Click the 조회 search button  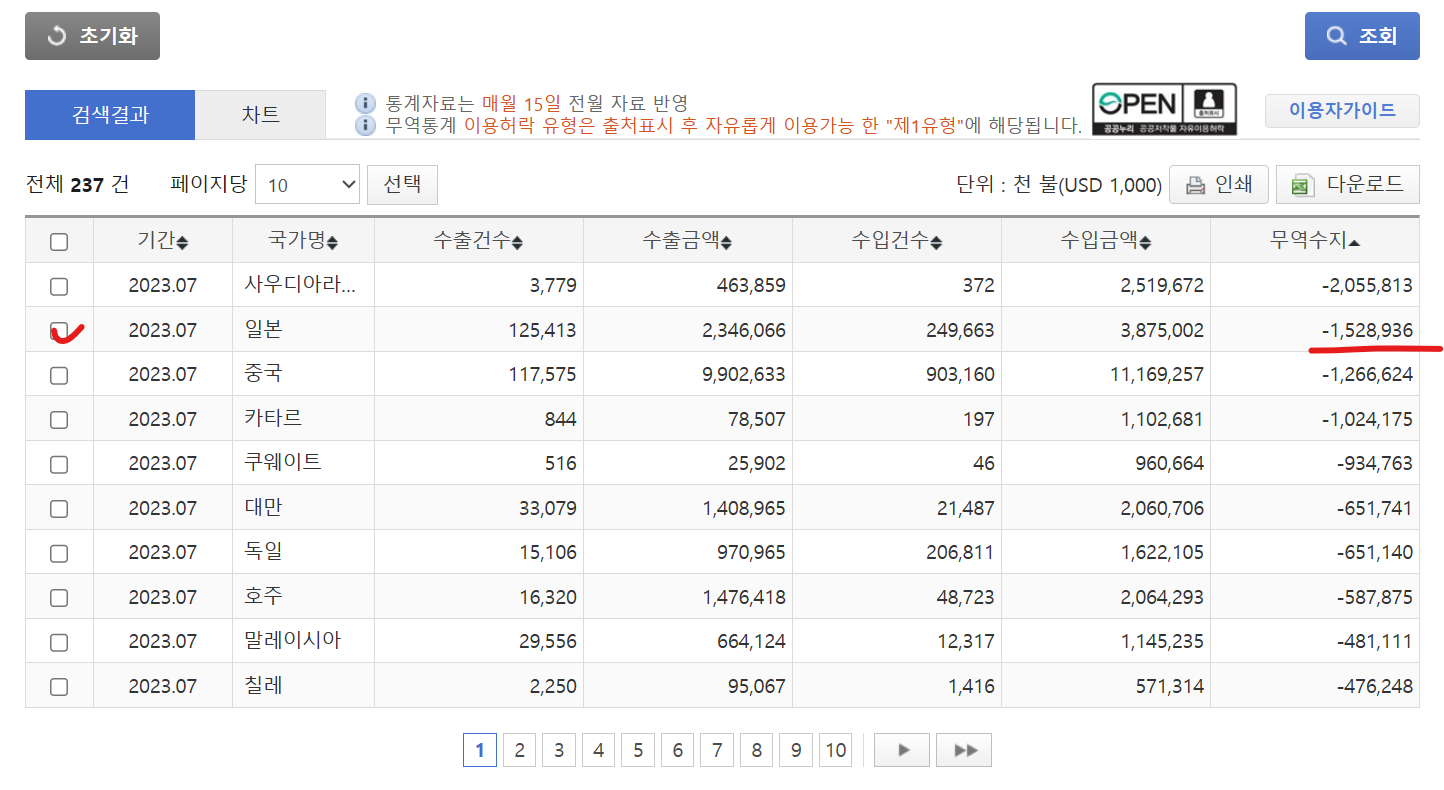pyautogui.click(x=1361, y=36)
